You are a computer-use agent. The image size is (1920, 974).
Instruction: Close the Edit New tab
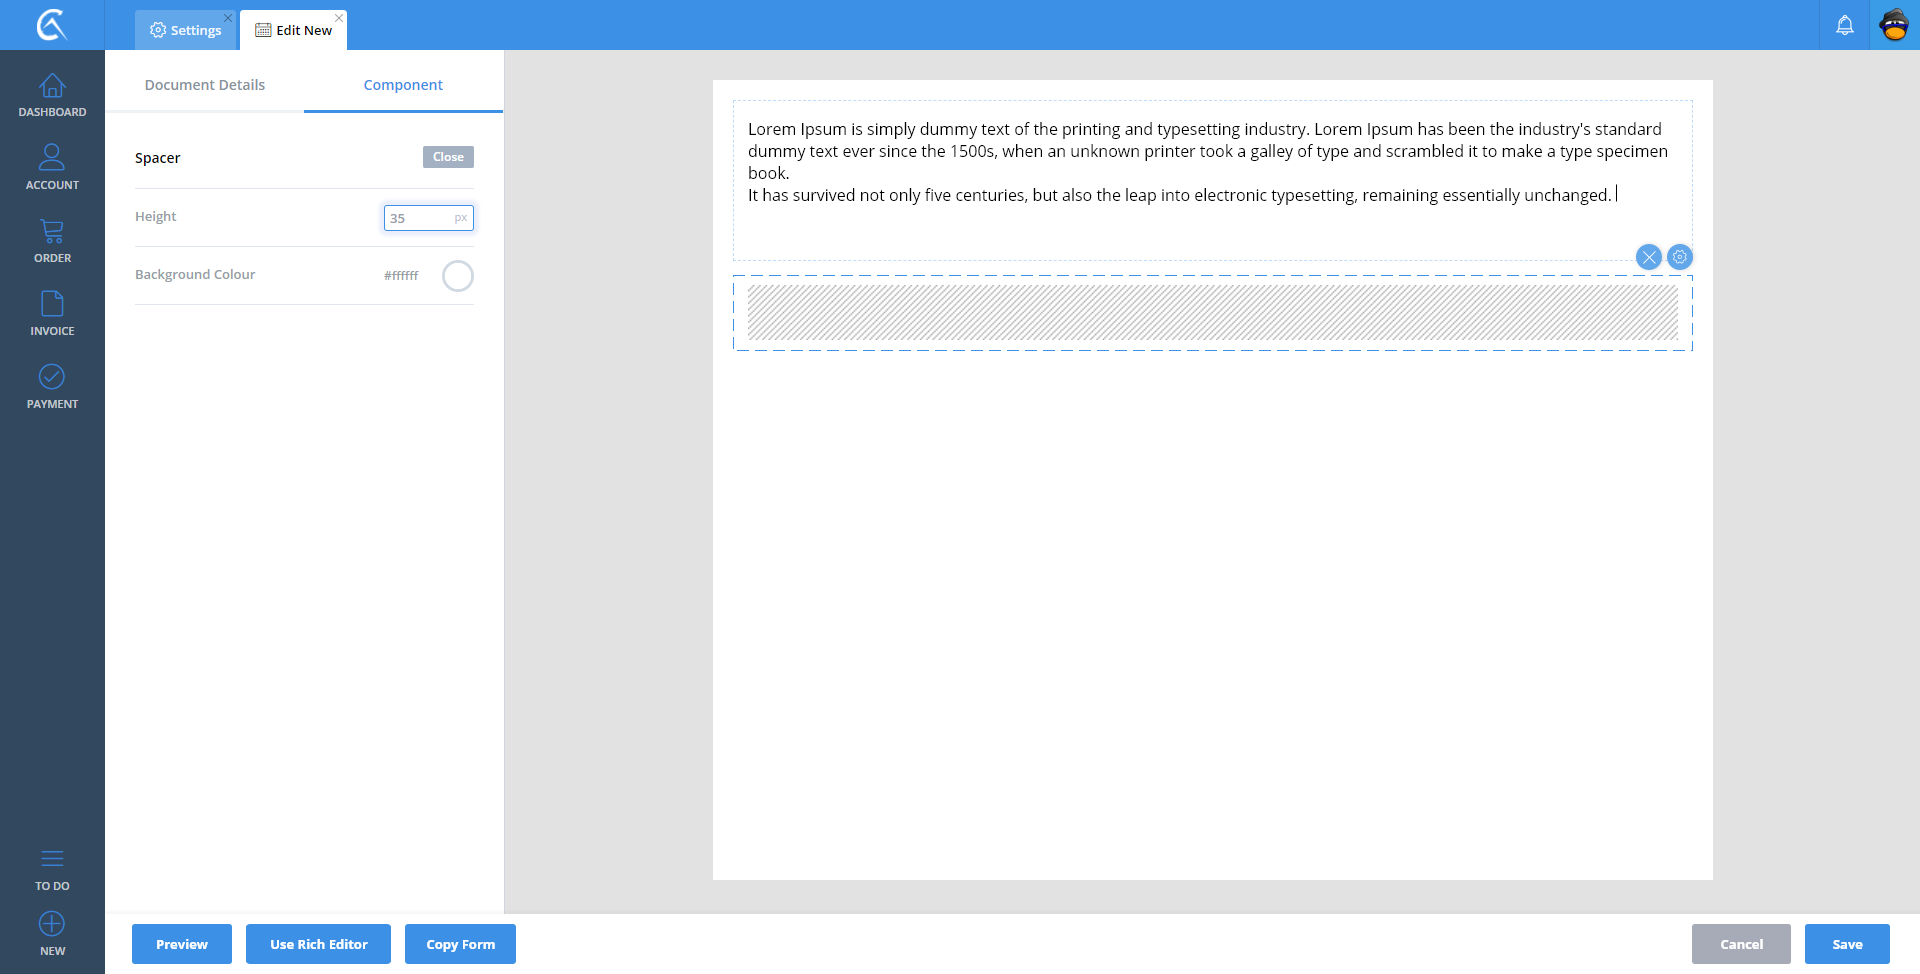[339, 18]
